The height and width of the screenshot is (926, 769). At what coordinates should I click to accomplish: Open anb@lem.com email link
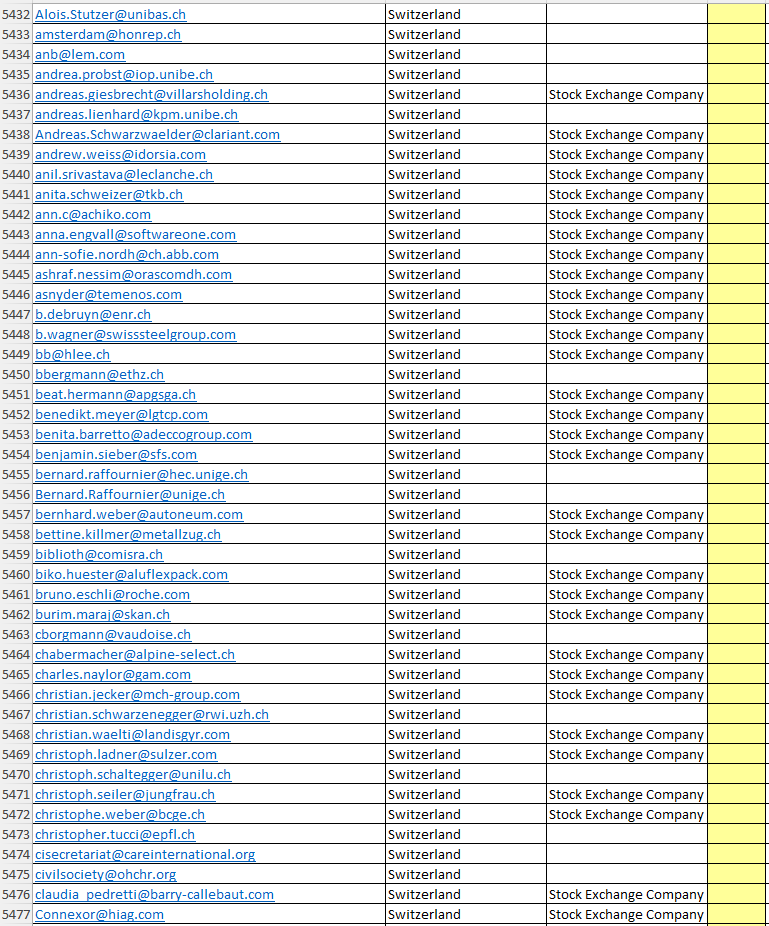coord(80,54)
